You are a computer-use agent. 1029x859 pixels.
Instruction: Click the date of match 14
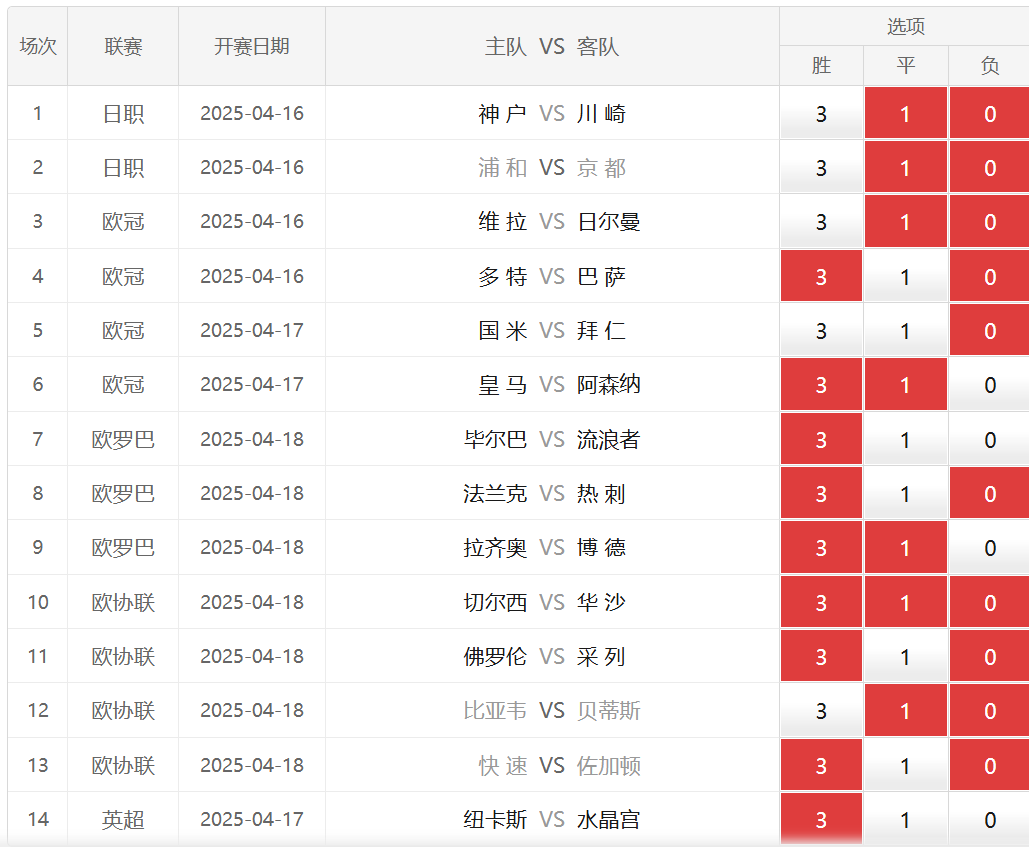(x=252, y=819)
